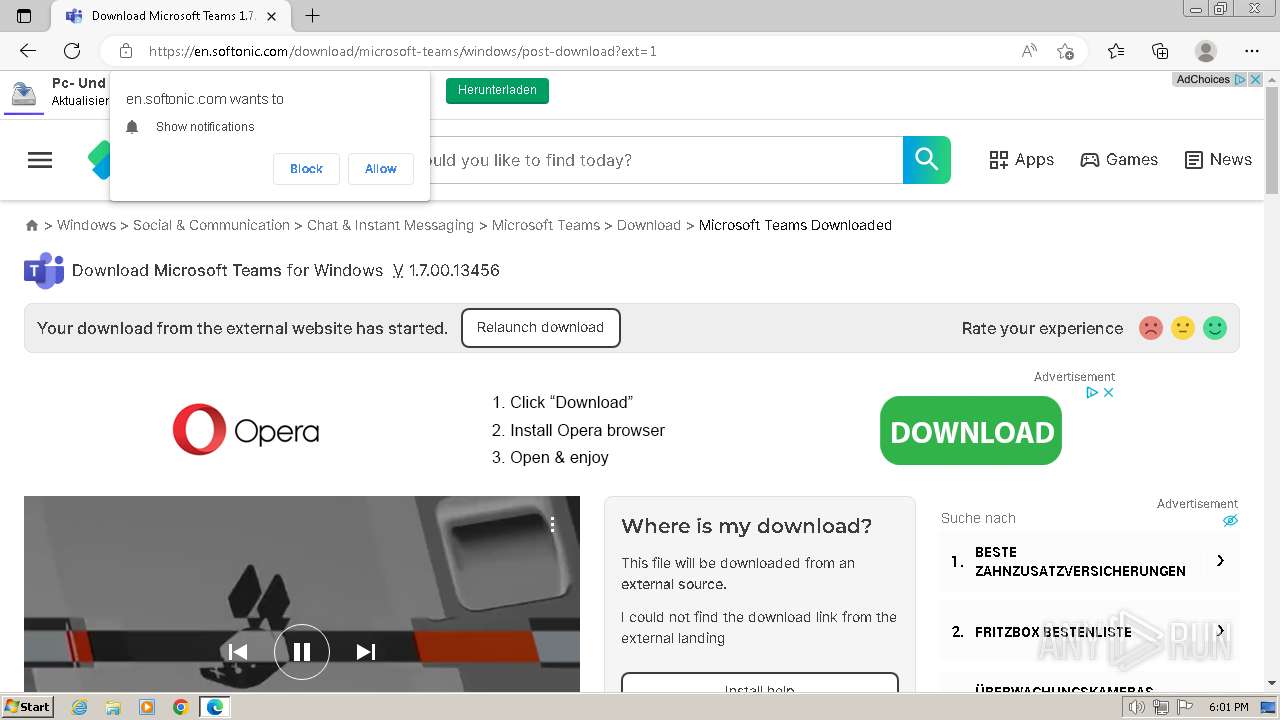Close the top banner advertisement
Screen dimensions: 1280x720
pos(1255,80)
